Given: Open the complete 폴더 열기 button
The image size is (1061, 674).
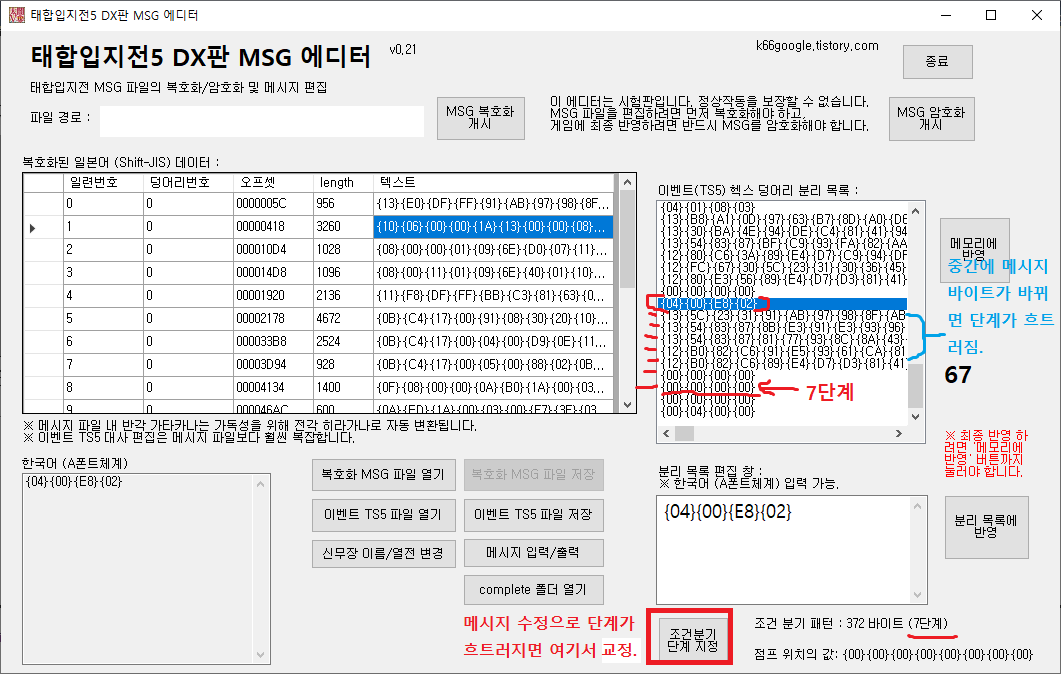Looking at the screenshot, I should click(x=533, y=590).
